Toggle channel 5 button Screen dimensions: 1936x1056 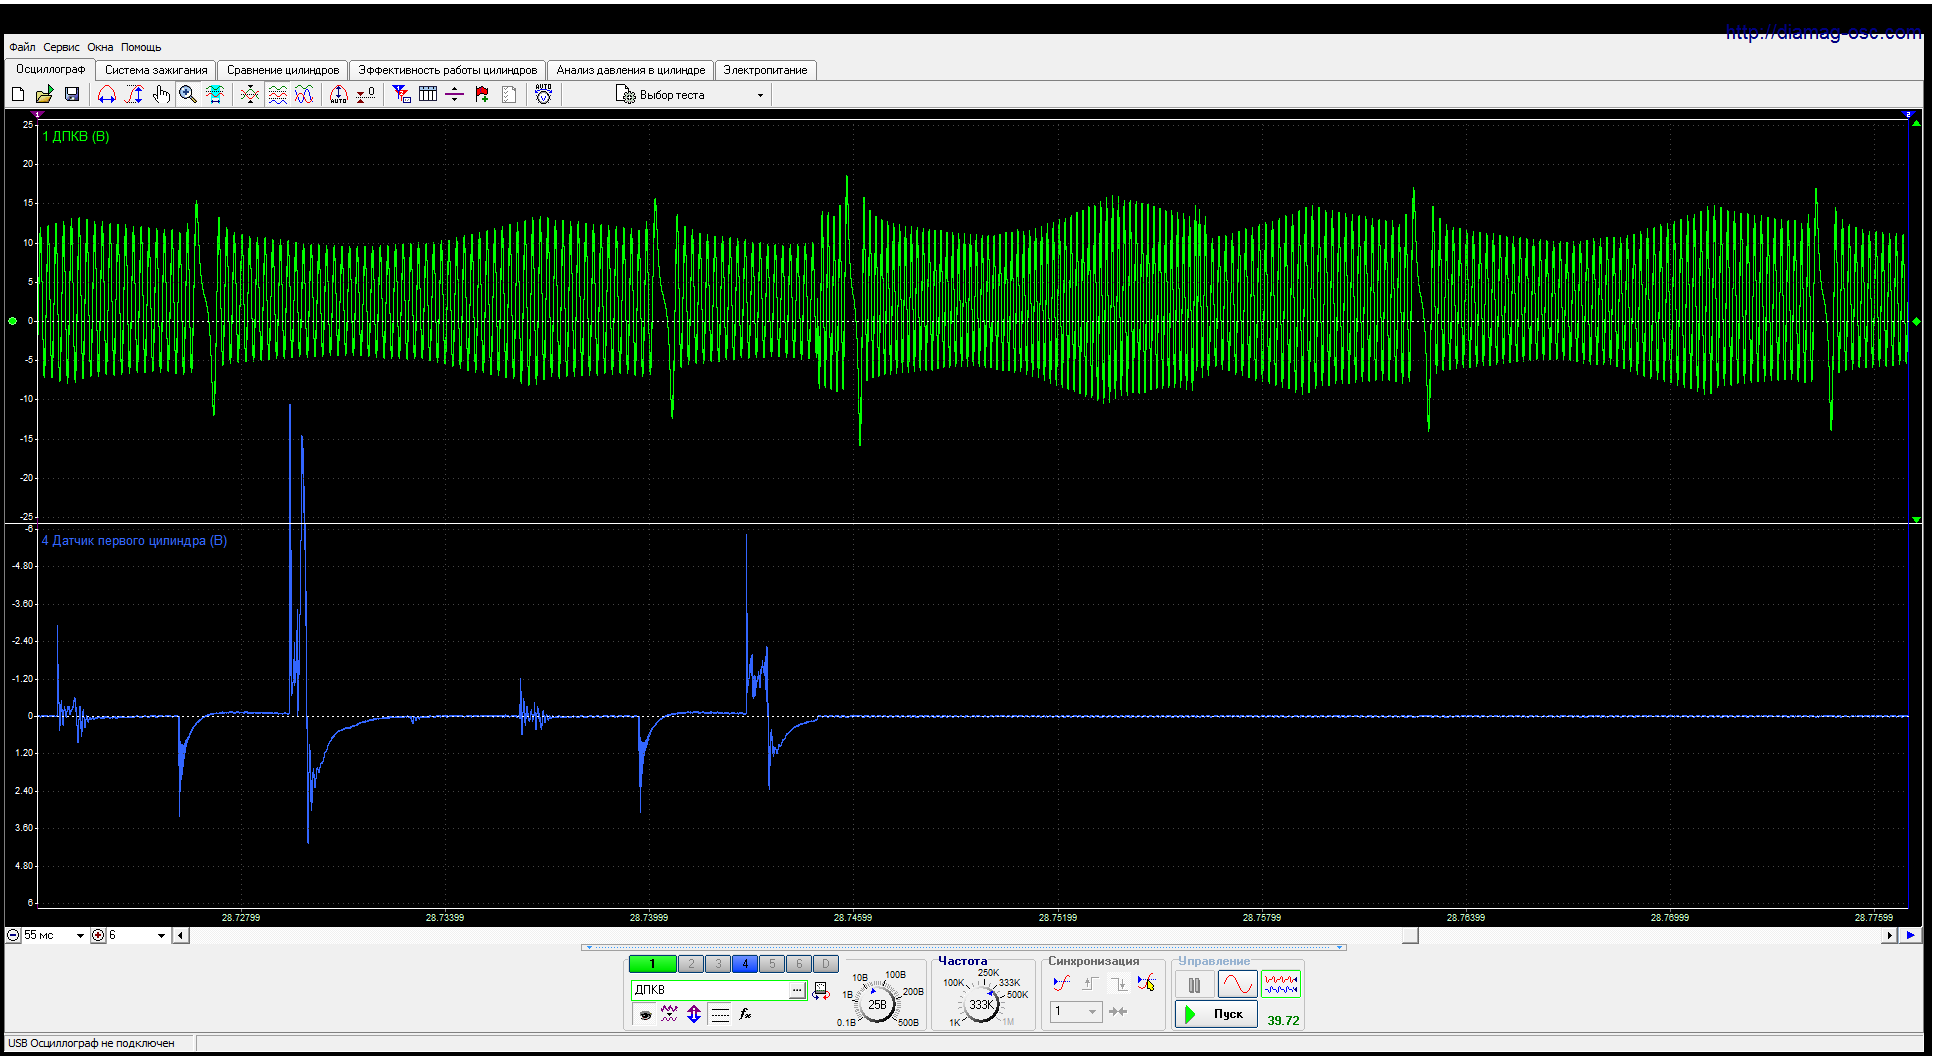click(772, 964)
